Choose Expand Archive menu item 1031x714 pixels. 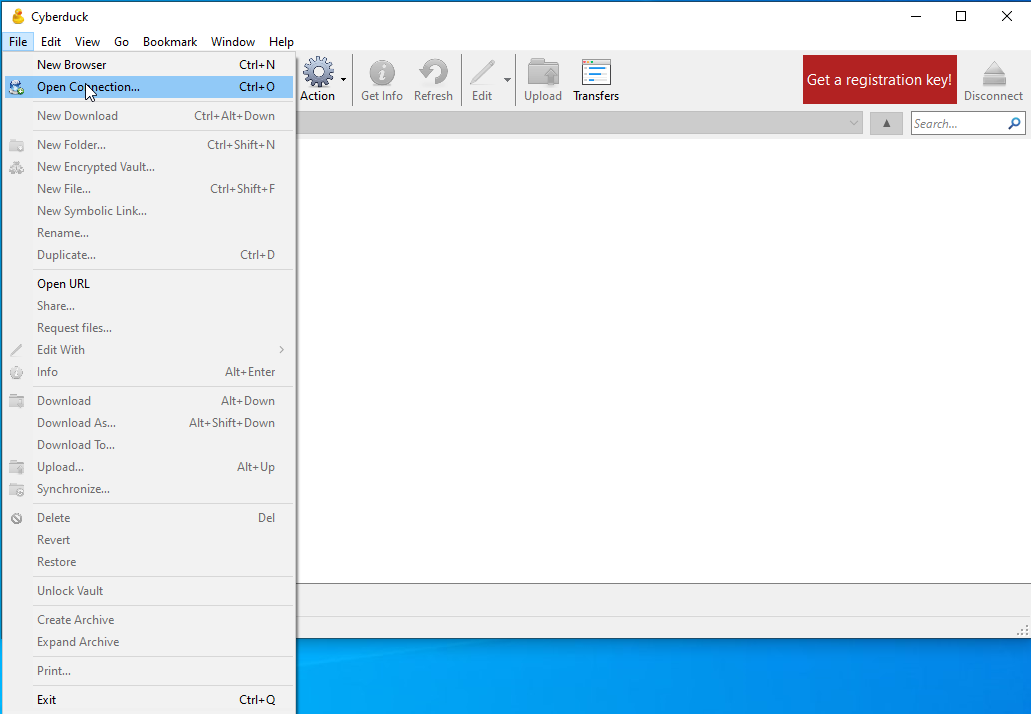point(149,642)
